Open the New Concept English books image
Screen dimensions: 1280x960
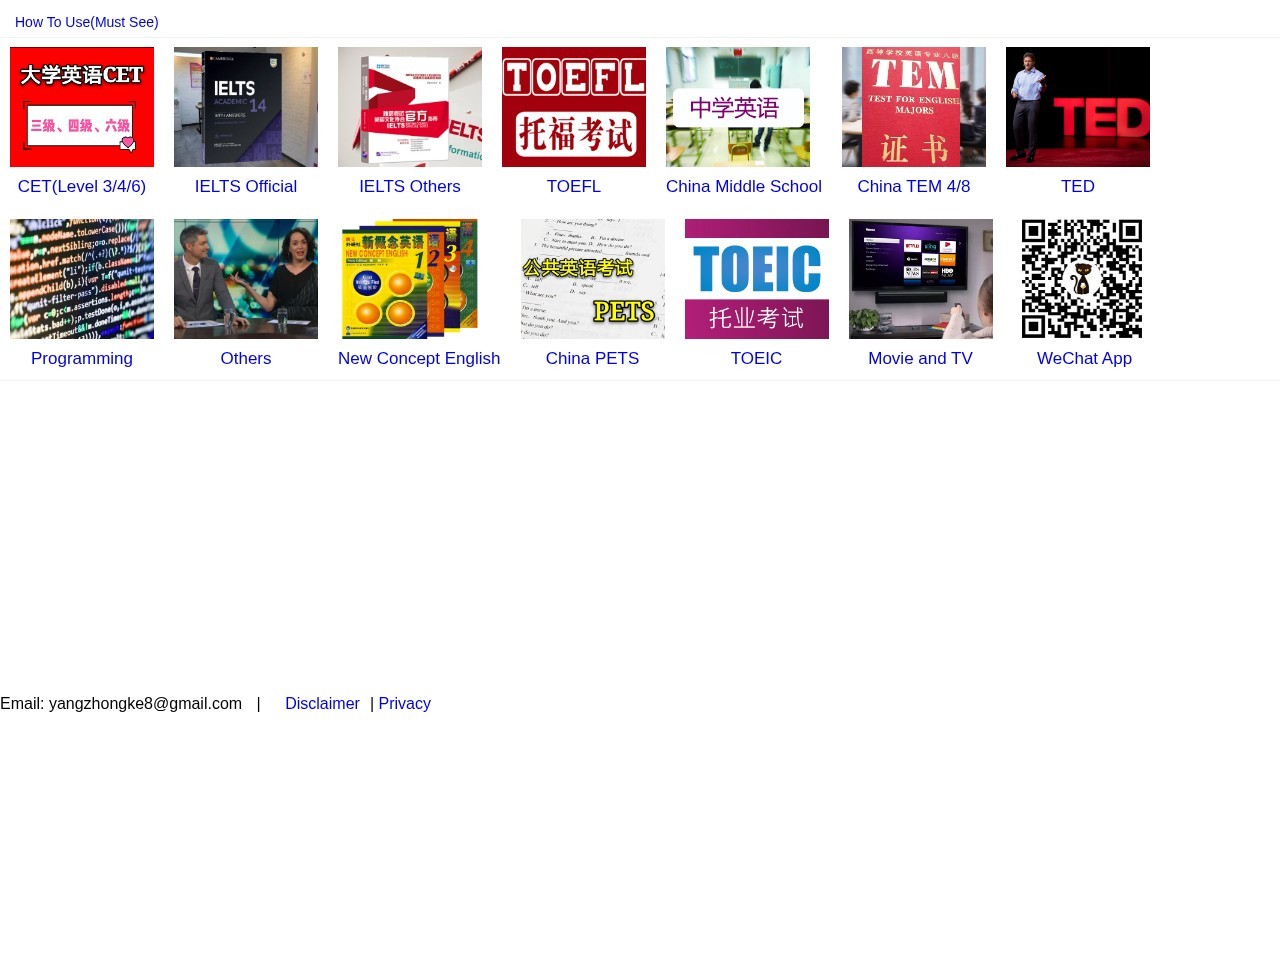tap(410, 279)
